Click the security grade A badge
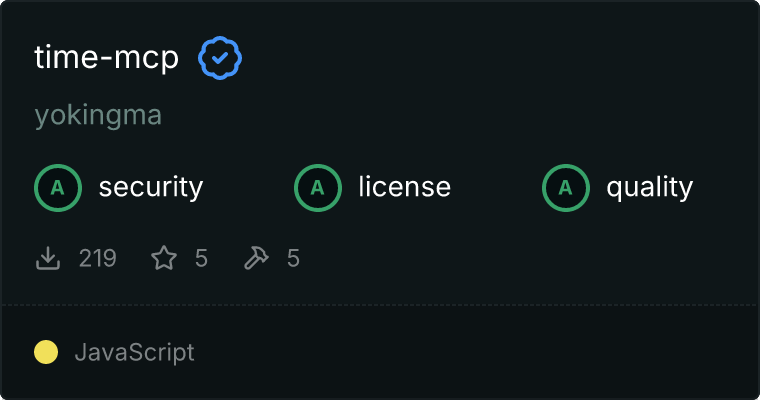 [57, 187]
